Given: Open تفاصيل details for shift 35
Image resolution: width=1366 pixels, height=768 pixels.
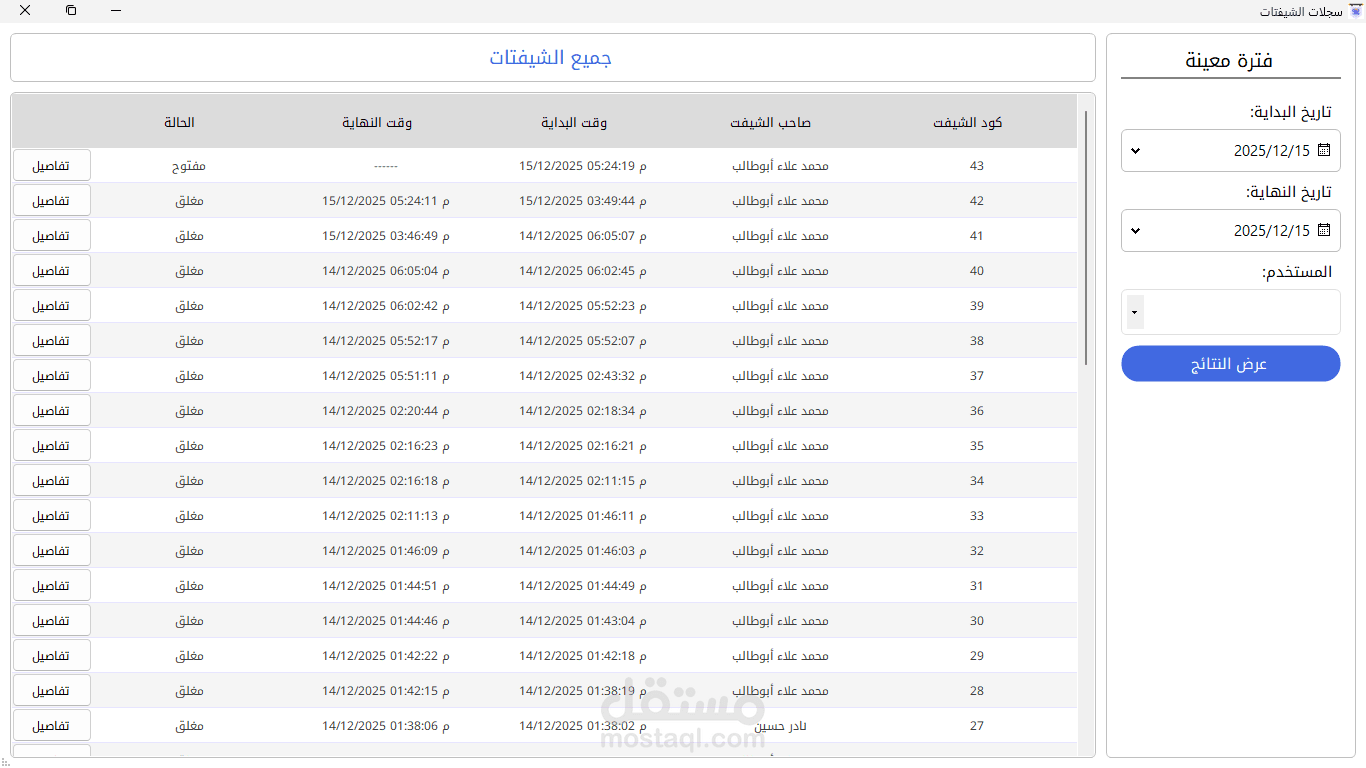Looking at the screenshot, I should 52,446.
